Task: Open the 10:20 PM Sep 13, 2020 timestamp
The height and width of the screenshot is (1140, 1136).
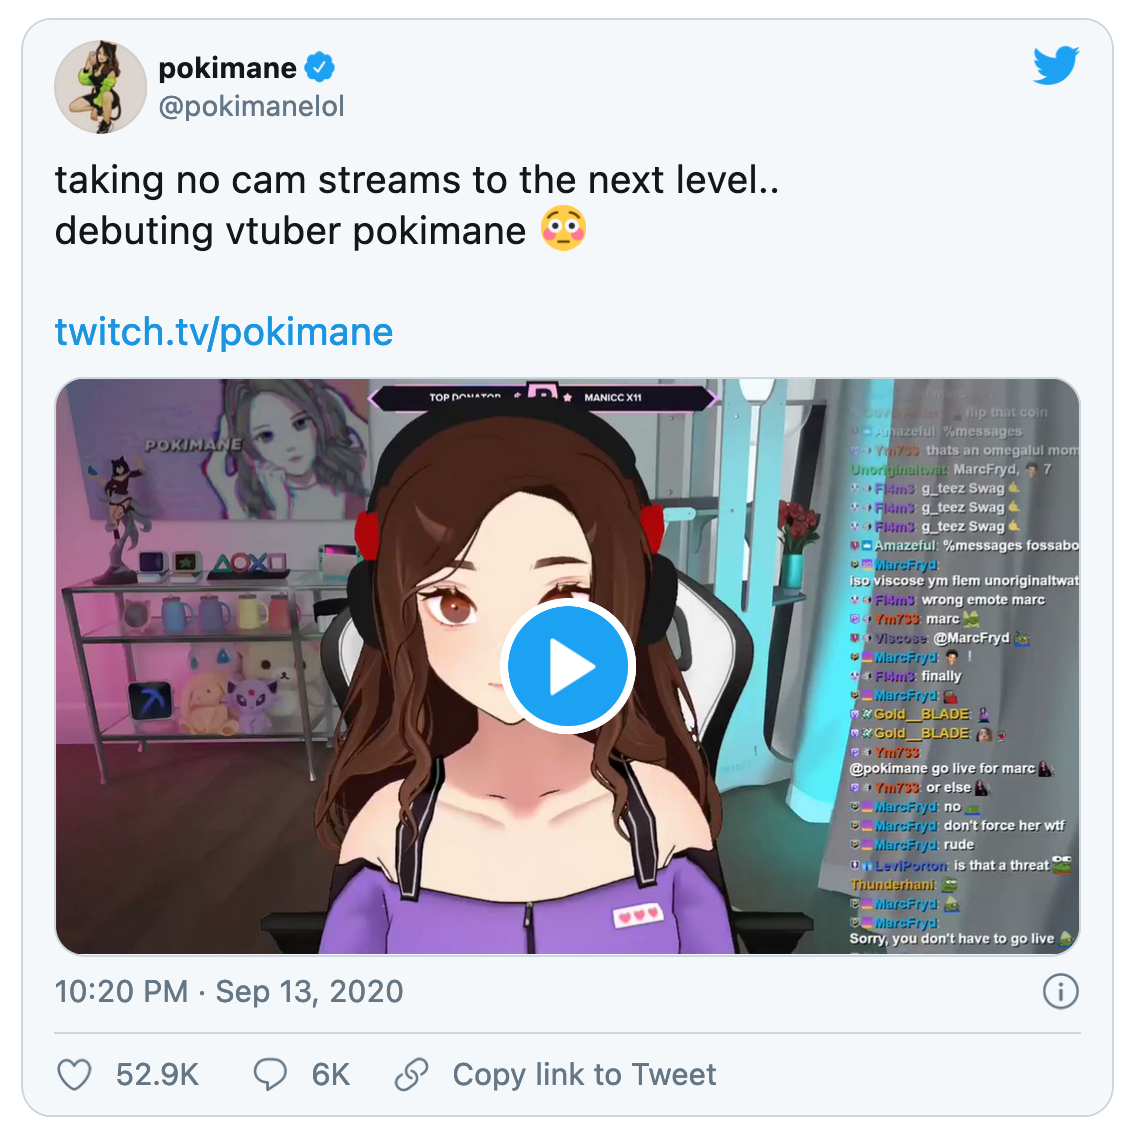Action: point(229,991)
